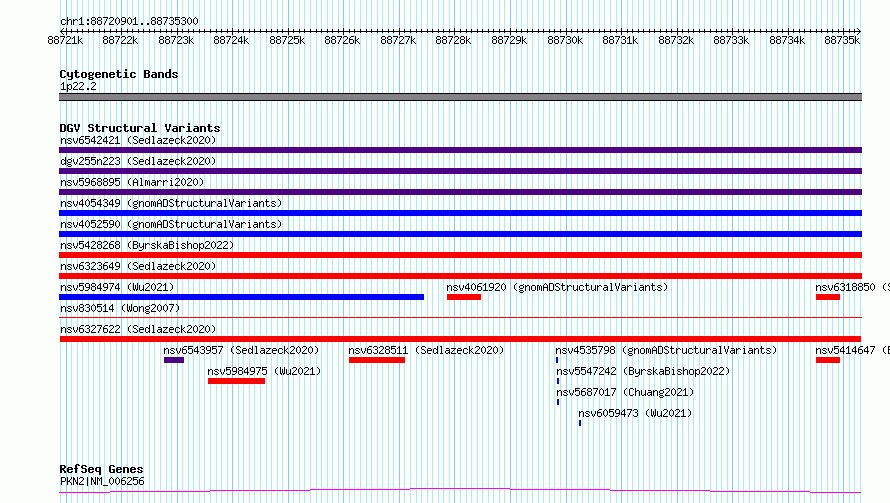
Task: Click the red bar under nsv6327622
Action: 460,339
